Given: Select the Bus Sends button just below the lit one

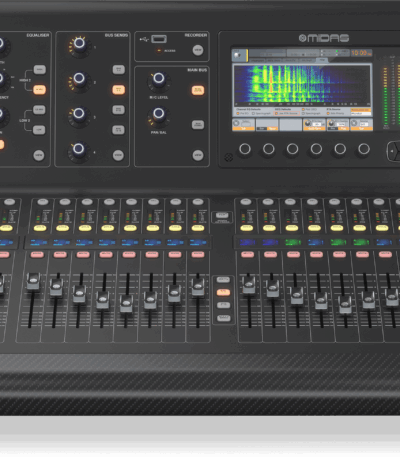Looking at the screenshot, I should (118, 110).
